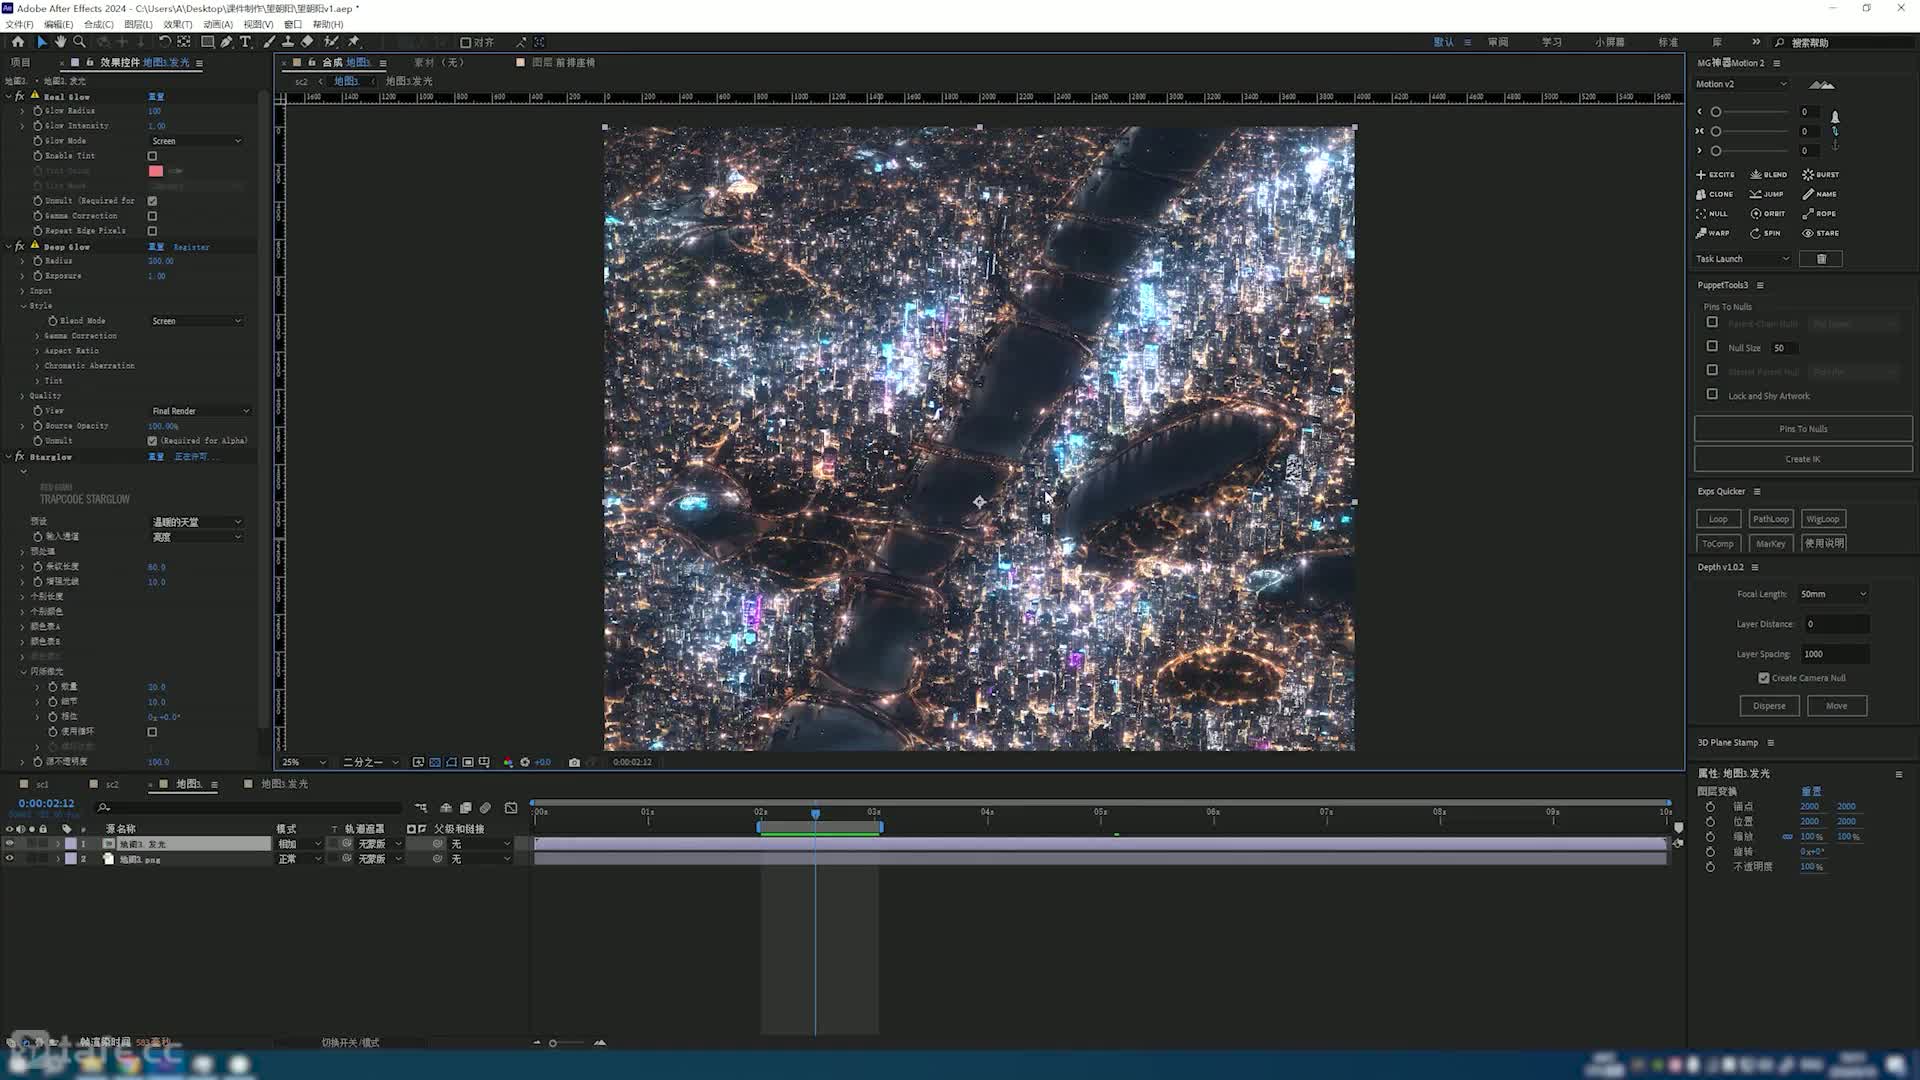Toggle the Gamma Correction checkbox in Real Glow
Viewport: 1920px width, 1080px height.
152,216
